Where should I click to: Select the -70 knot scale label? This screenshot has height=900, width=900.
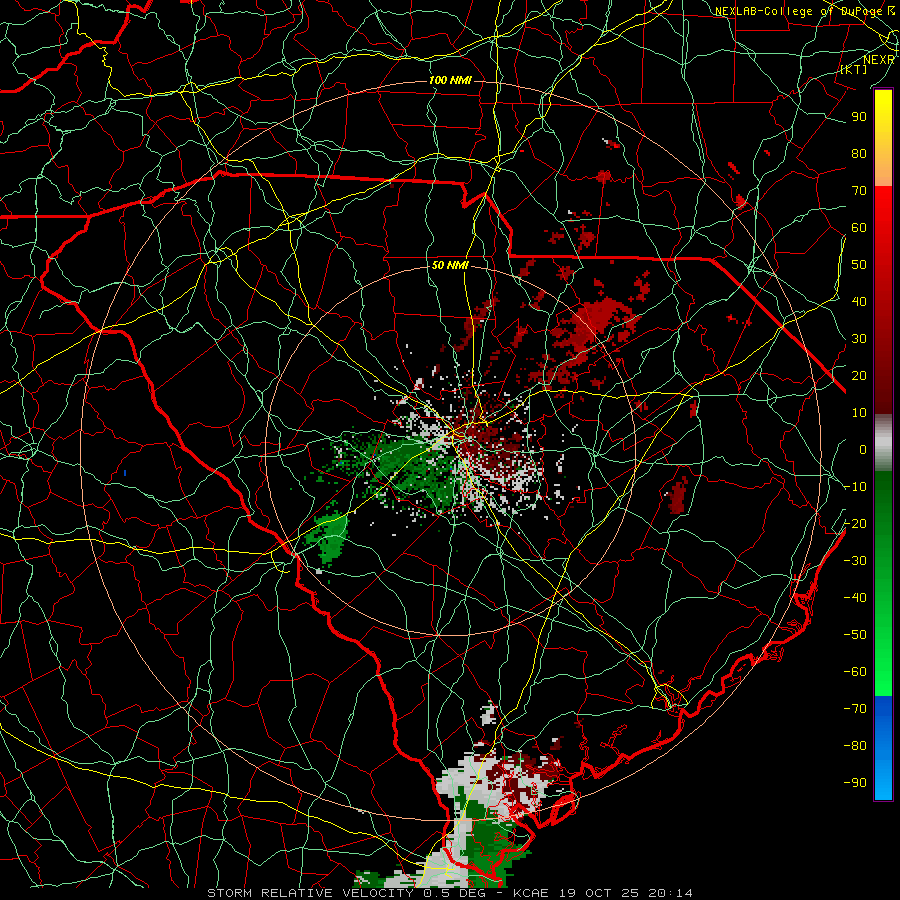click(x=855, y=709)
